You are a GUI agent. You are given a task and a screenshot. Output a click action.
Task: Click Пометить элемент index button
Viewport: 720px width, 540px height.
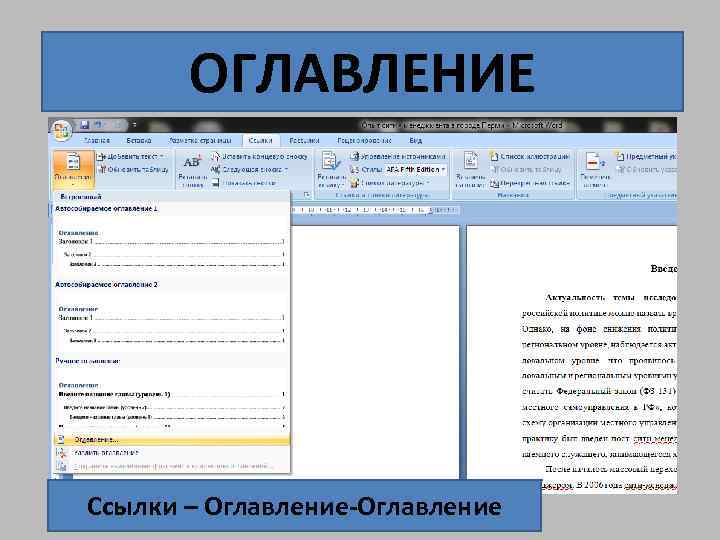(x=595, y=169)
